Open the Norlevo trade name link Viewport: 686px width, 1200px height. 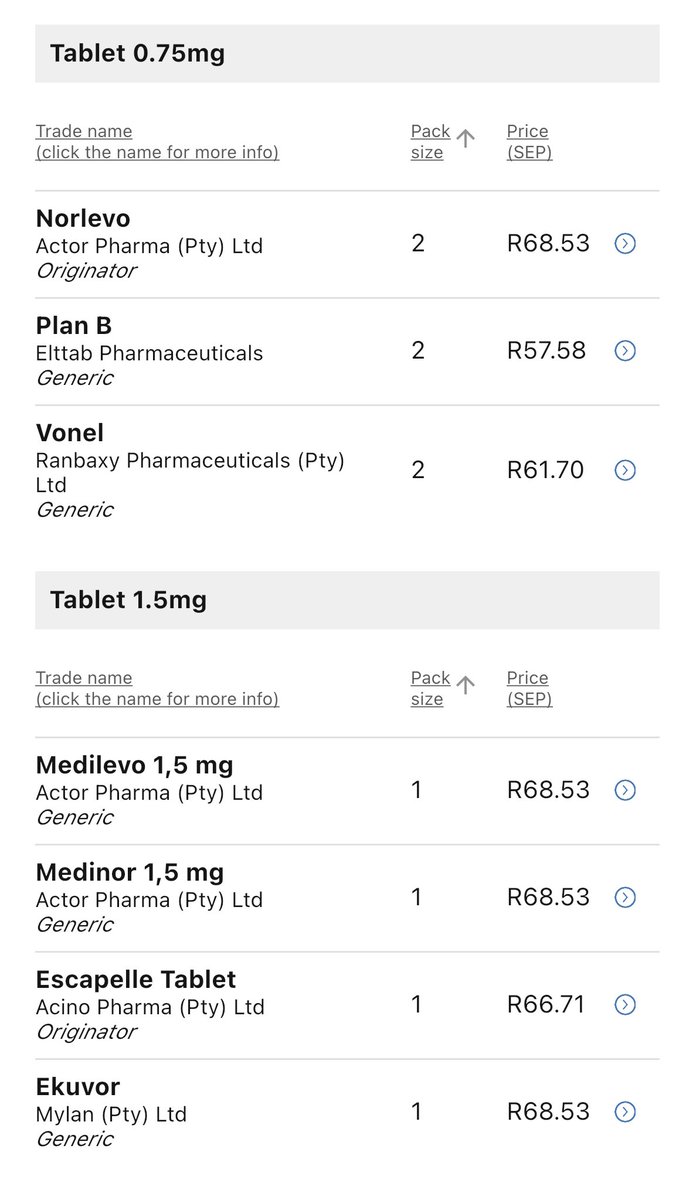(83, 218)
